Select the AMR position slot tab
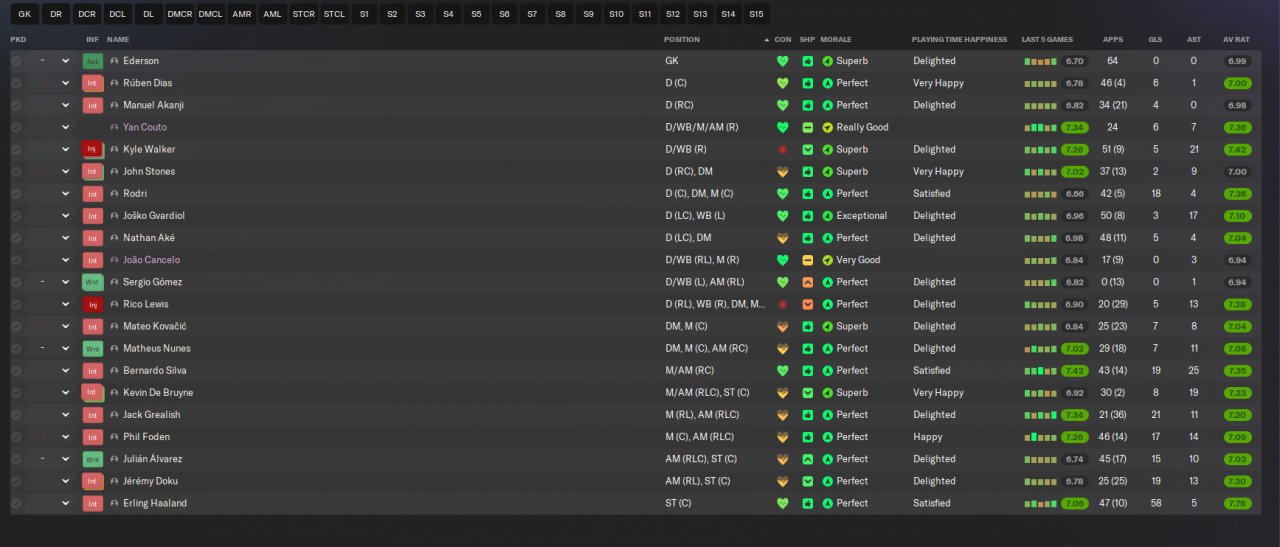The height and width of the screenshot is (547, 1280). (x=242, y=14)
